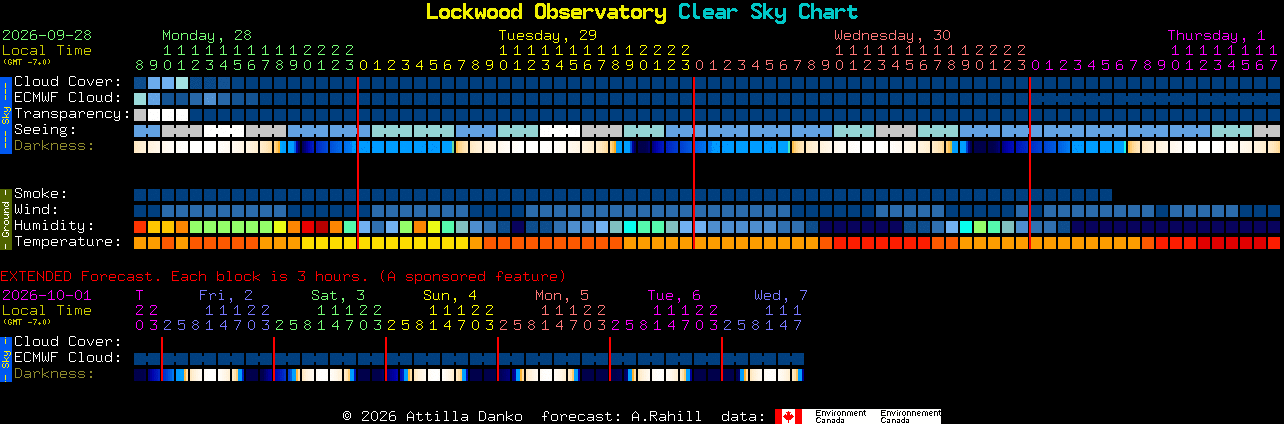Click the lower extended forecast Sky sidebar label
Image resolution: width=1284 pixels, height=424 pixels.
pos(5,358)
